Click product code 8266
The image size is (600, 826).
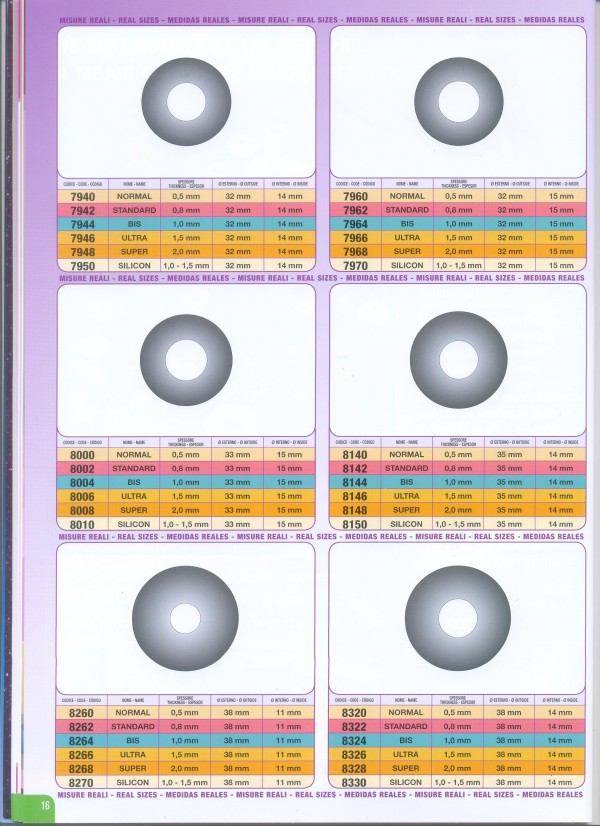(x=81, y=755)
